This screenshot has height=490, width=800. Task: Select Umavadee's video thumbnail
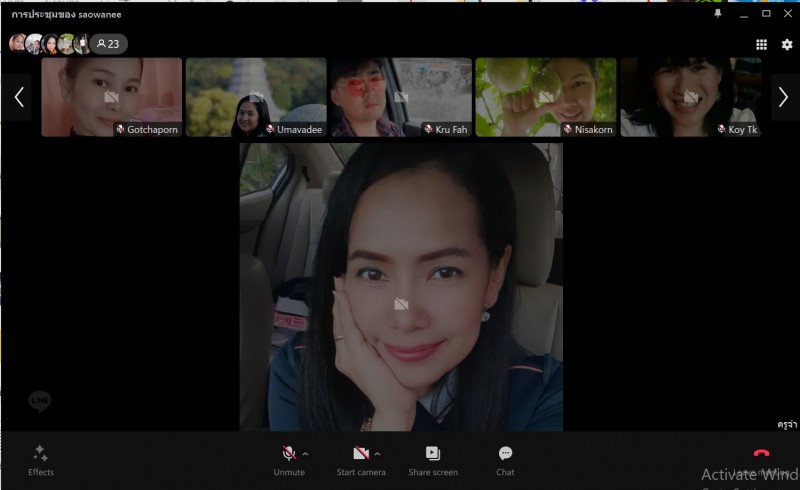(256, 97)
